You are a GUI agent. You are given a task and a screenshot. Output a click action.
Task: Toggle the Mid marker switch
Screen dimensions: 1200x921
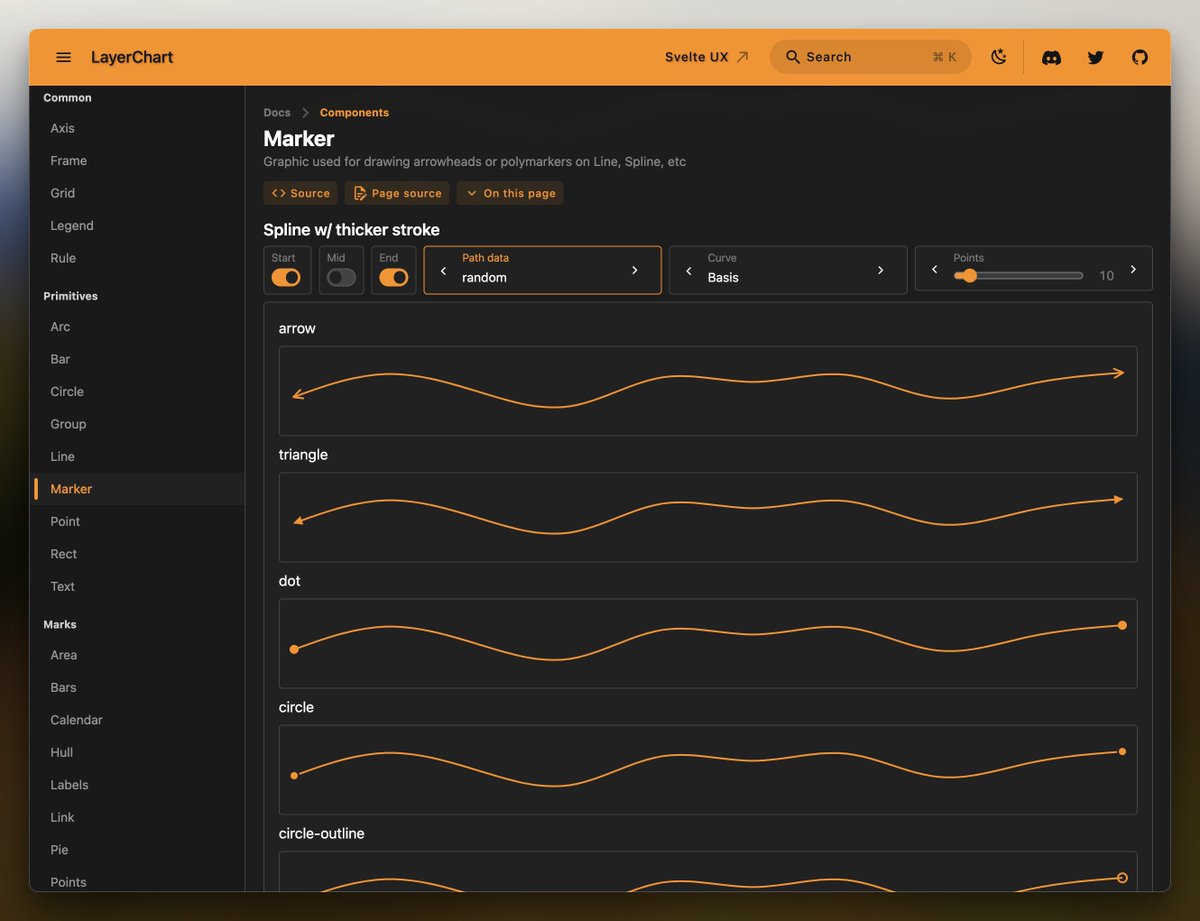coord(341,277)
